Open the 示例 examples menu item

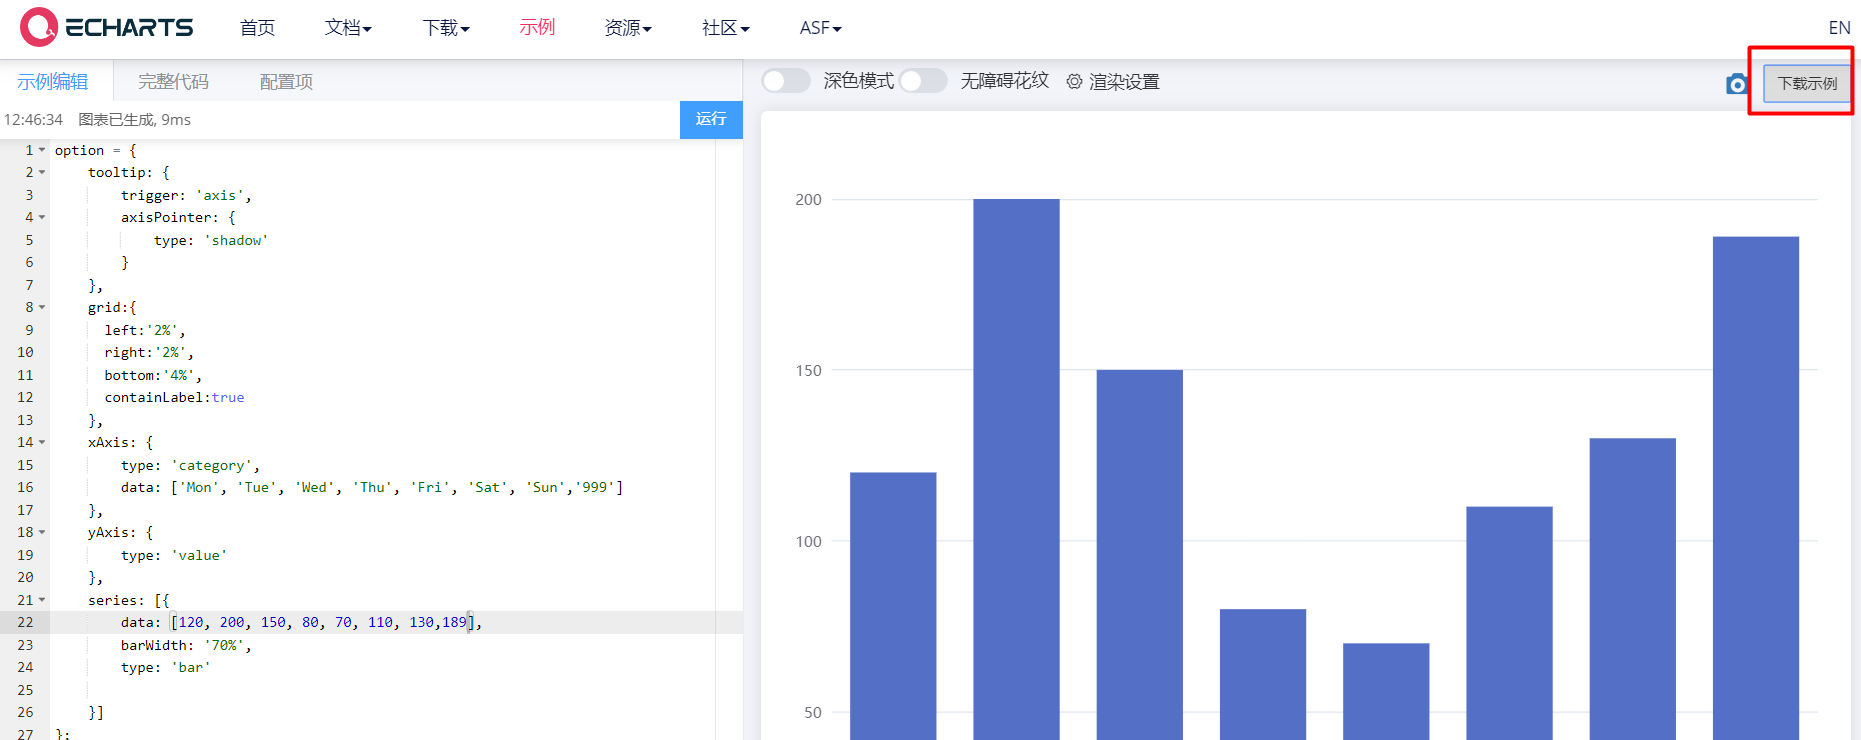click(537, 28)
